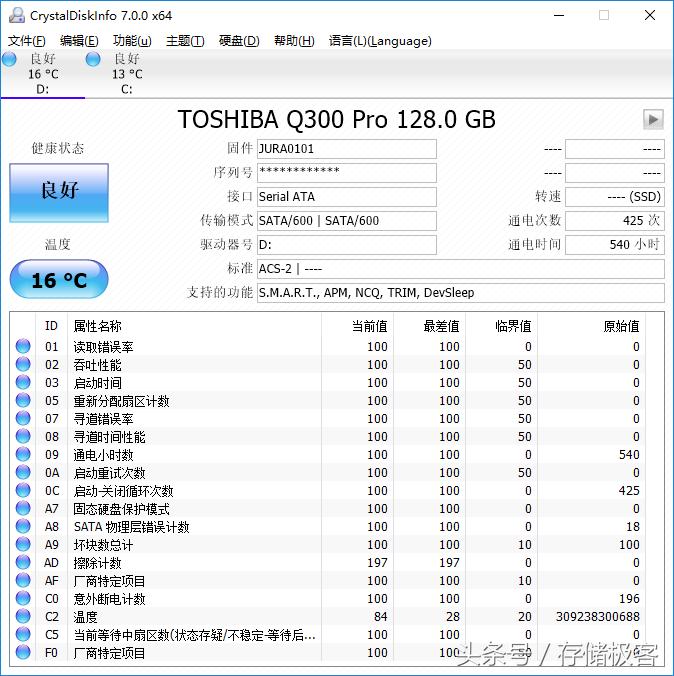Click current value 197 in 擦除计数 row

(377, 562)
